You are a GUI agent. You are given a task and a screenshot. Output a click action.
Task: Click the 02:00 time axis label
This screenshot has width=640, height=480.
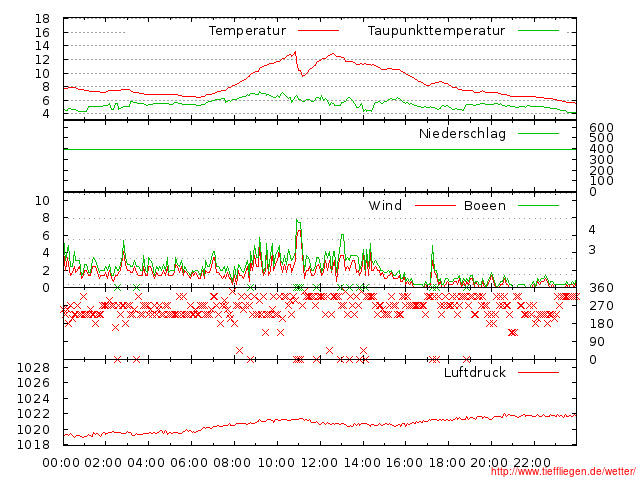point(104,463)
